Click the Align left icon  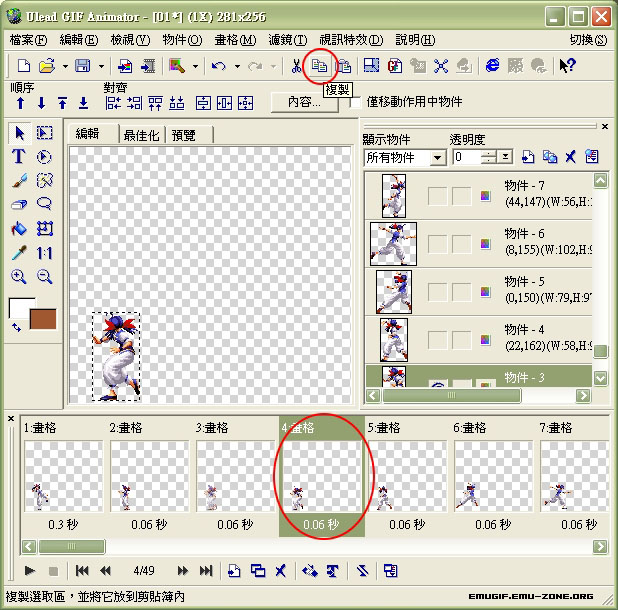point(113,103)
